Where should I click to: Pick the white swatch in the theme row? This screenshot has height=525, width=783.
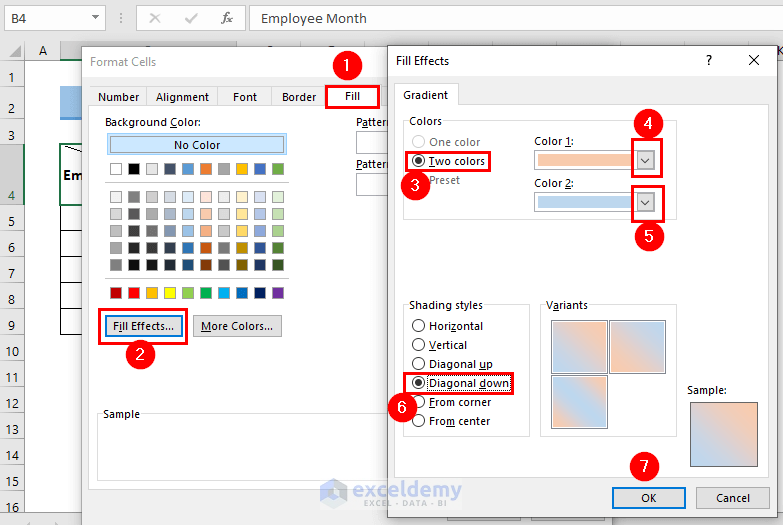(x=116, y=169)
